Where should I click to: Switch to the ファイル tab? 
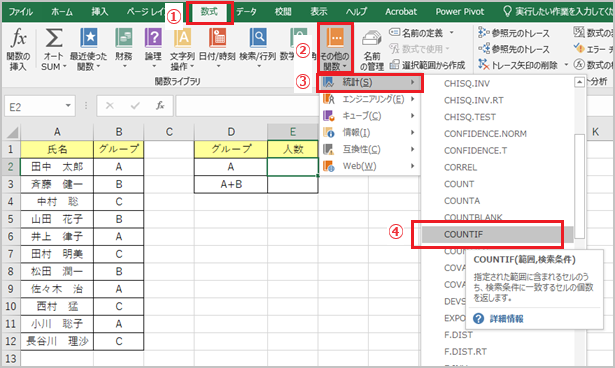[x=20, y=12]
